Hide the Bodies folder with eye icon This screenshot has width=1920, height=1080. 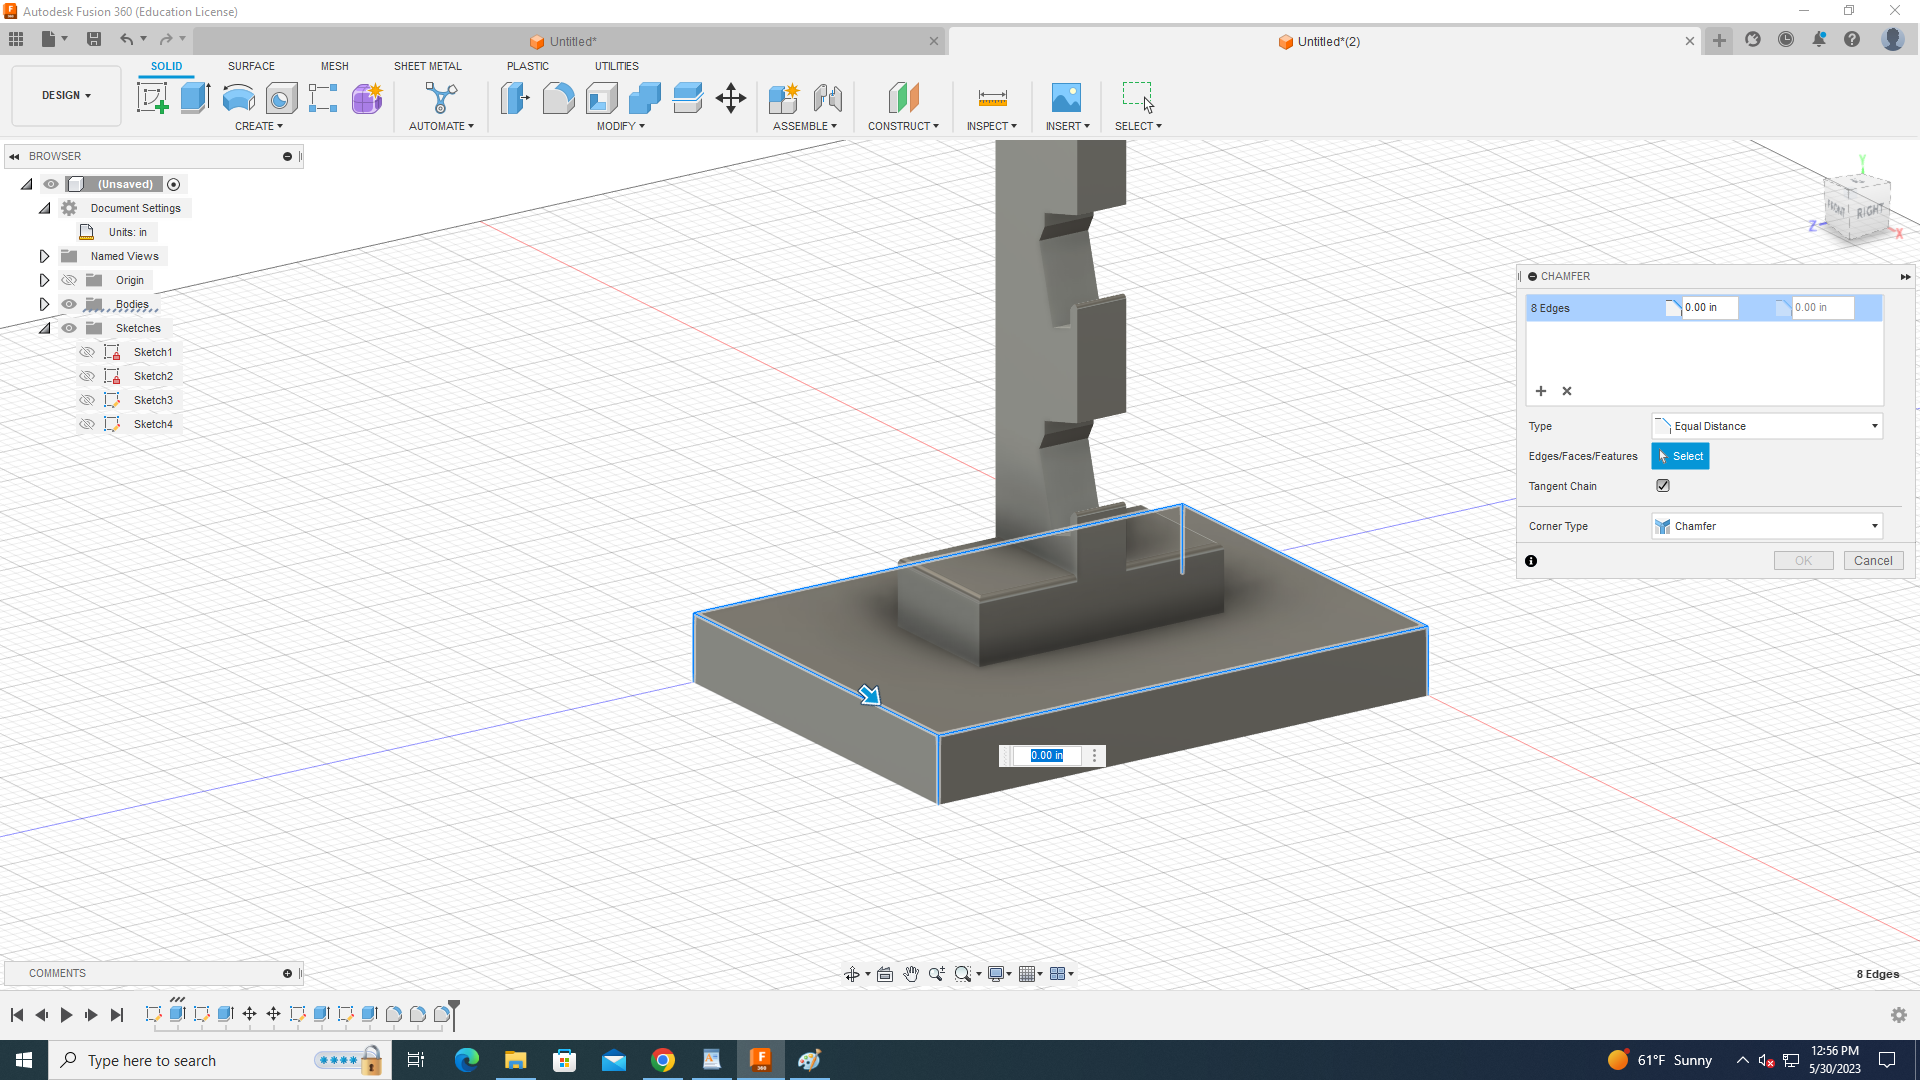point(69,304)
